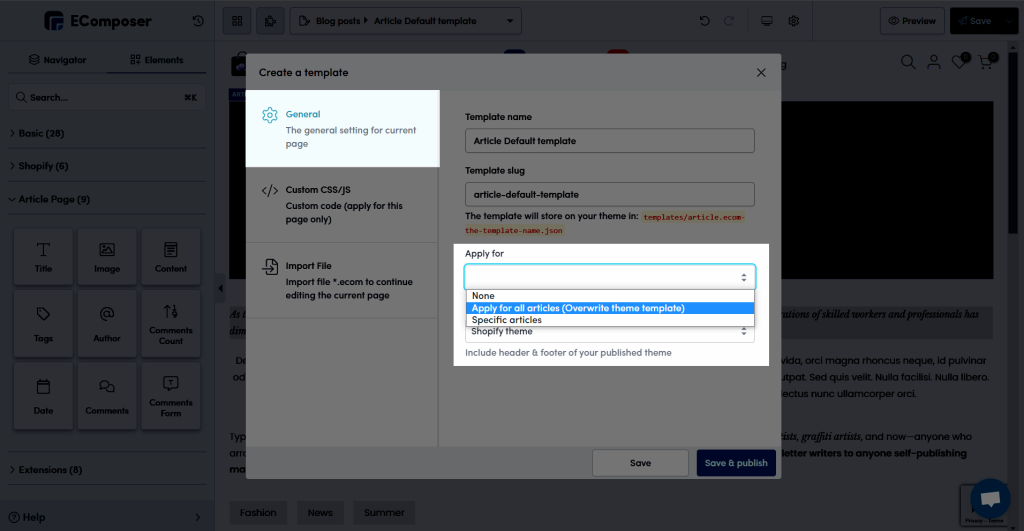Add the Title element
Image resolution: width=1024 pixels, height=531 pixels.
pos(43,257)
